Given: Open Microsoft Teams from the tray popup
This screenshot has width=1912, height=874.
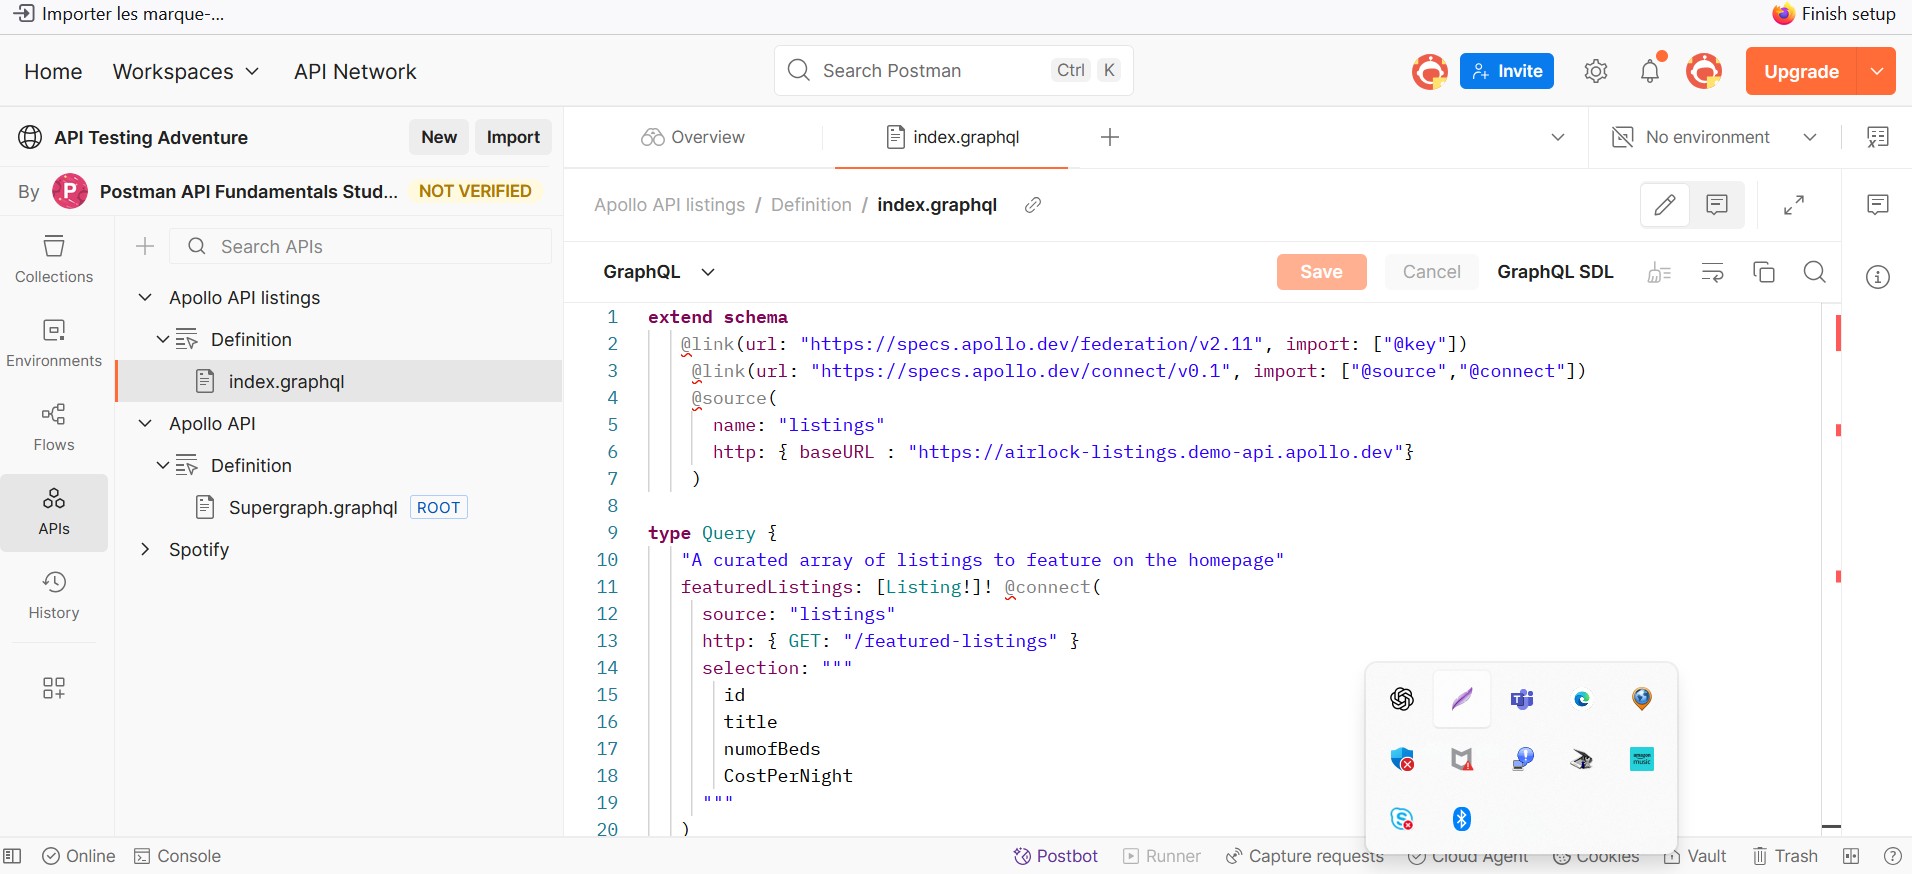Looking at the screenshot, I should click(x=1522, y=699).
